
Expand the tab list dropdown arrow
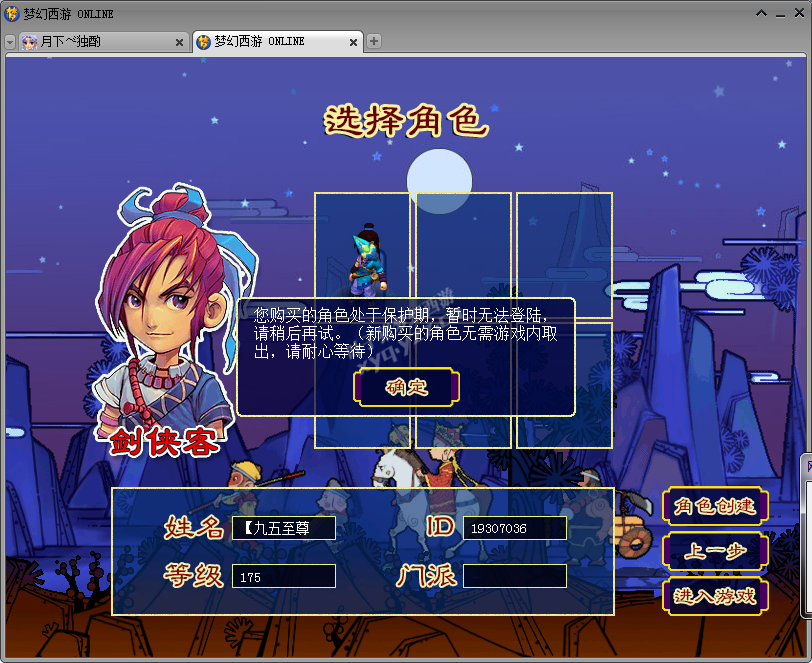(x=10, y=42)
